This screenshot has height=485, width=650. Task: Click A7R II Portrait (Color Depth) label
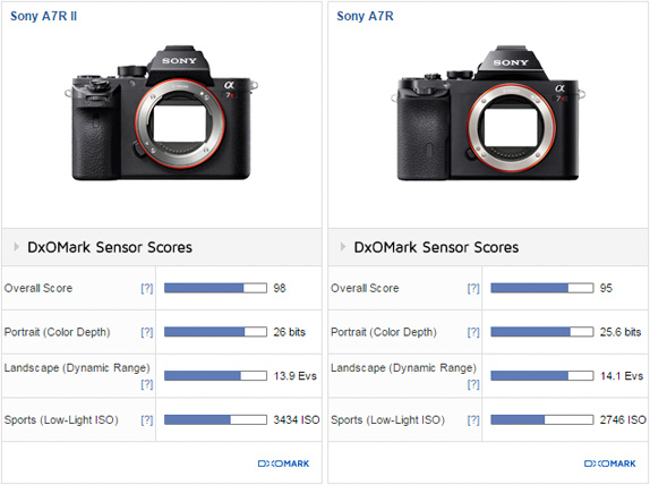tap(57, 332)
